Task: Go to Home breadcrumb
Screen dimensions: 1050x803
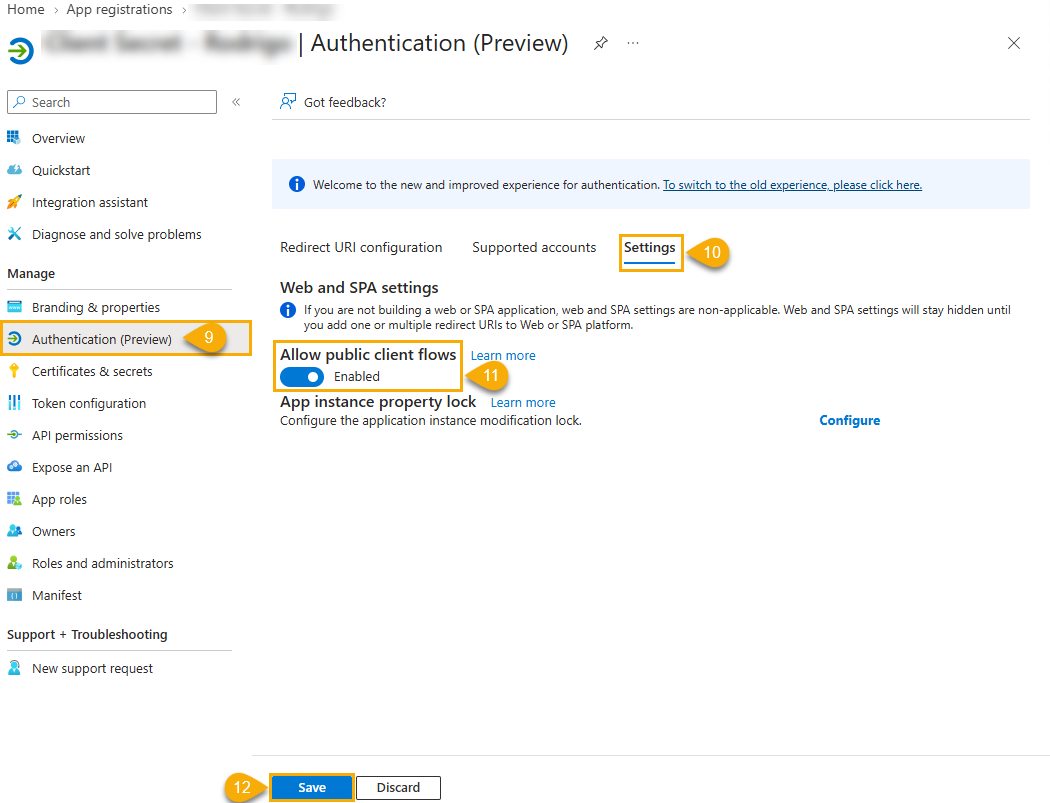Action: pos(25,9)
